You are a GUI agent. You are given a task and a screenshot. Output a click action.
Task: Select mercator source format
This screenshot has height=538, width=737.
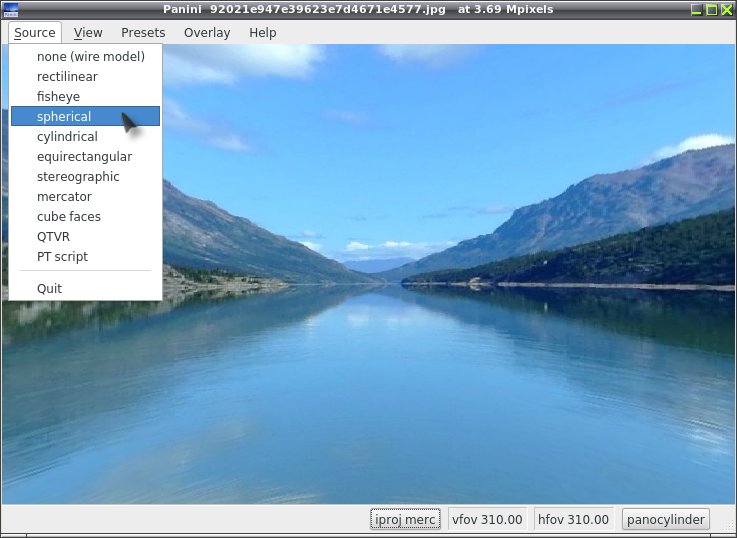click(x=86, y=196)
